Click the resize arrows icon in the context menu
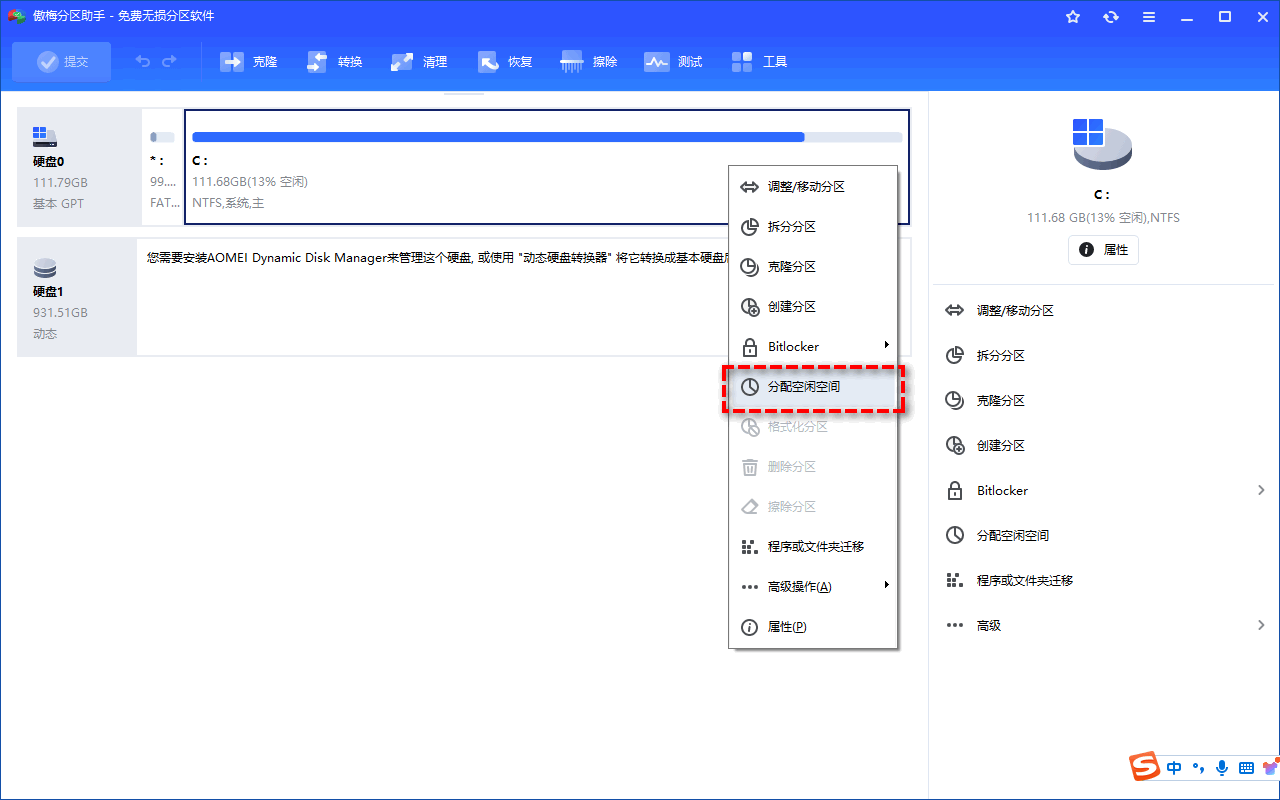The height and width of the screenshot is (800, 1280). coord(749,187)
